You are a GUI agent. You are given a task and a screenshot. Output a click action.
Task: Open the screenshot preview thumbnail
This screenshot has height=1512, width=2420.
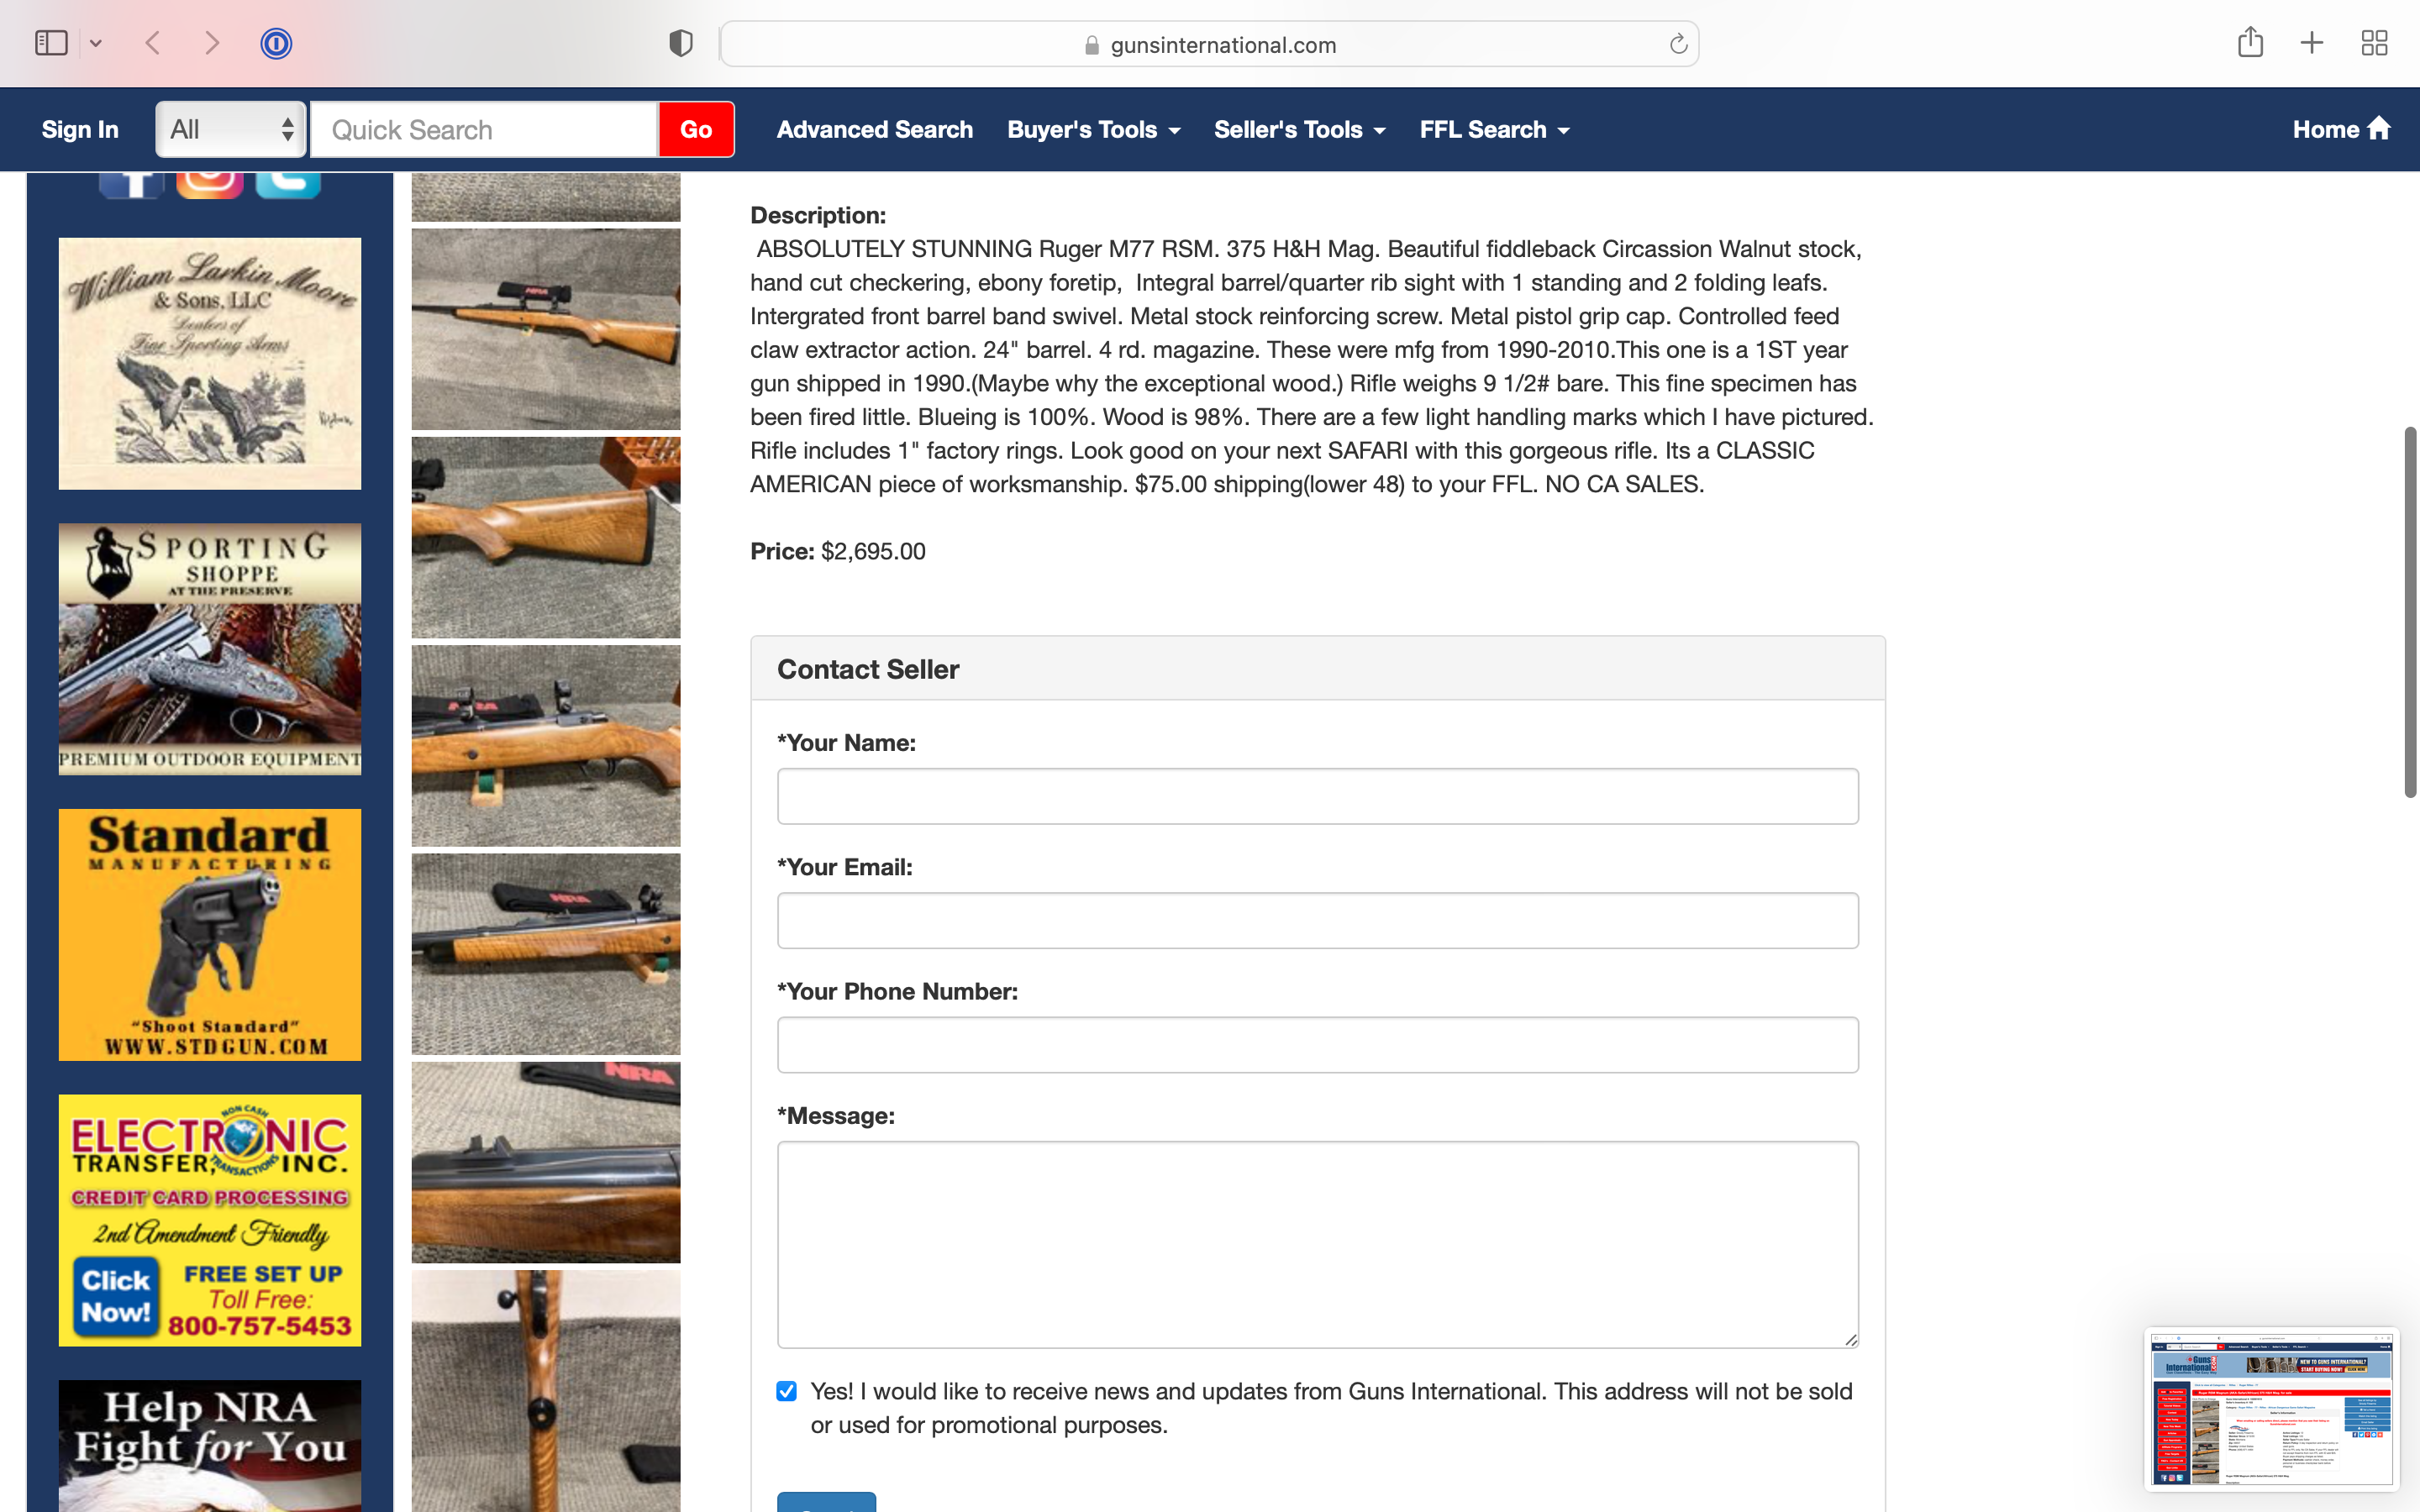click(2271, 1408)
